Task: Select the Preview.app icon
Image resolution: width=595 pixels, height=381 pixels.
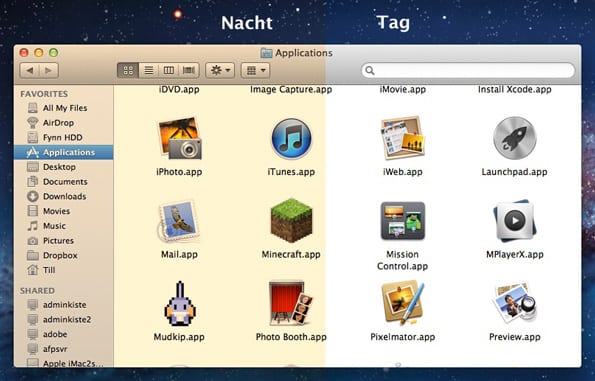Action: (514, 303)
